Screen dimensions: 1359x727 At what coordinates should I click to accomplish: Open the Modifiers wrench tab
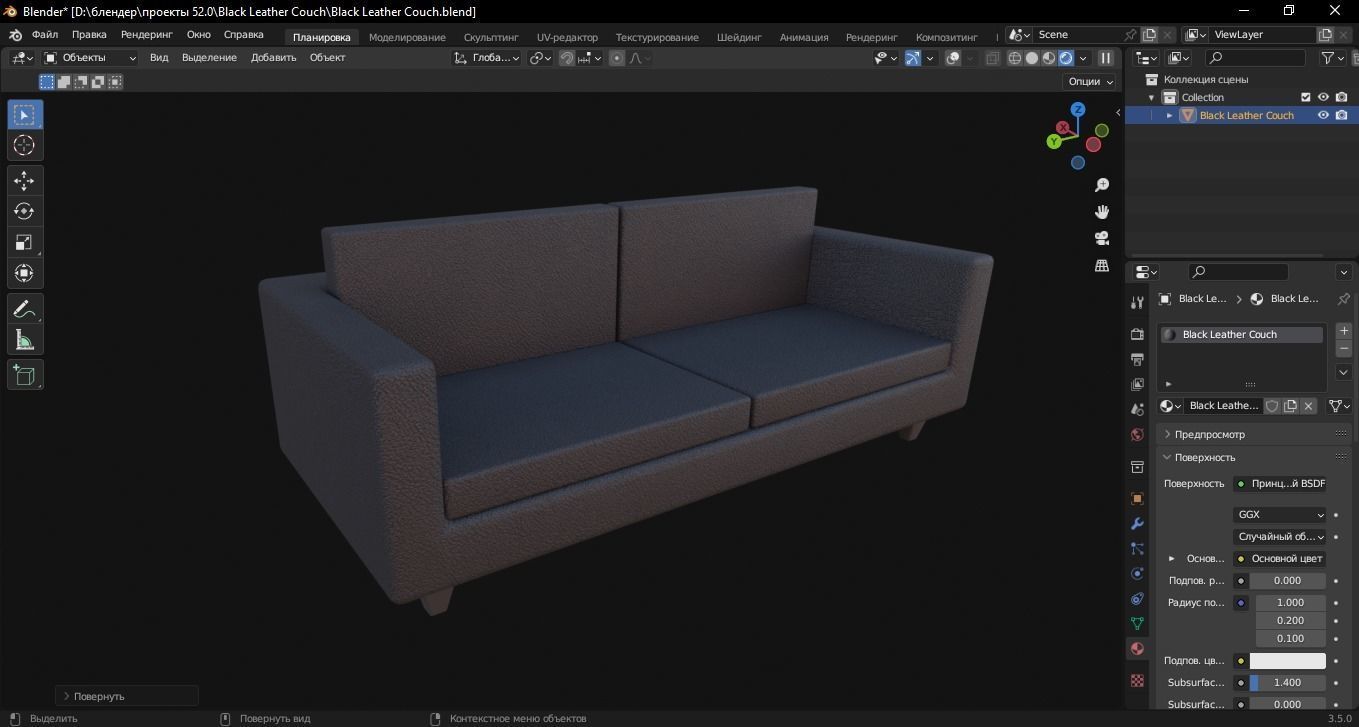pos(1137,523)
